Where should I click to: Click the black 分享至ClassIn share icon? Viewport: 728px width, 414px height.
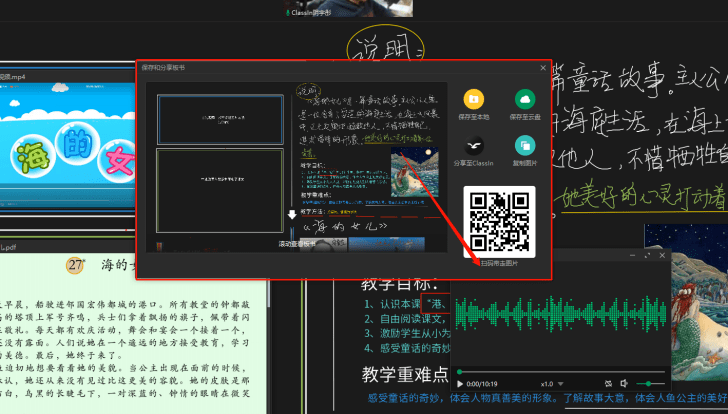pyautogui.click(x=474, y=146)
